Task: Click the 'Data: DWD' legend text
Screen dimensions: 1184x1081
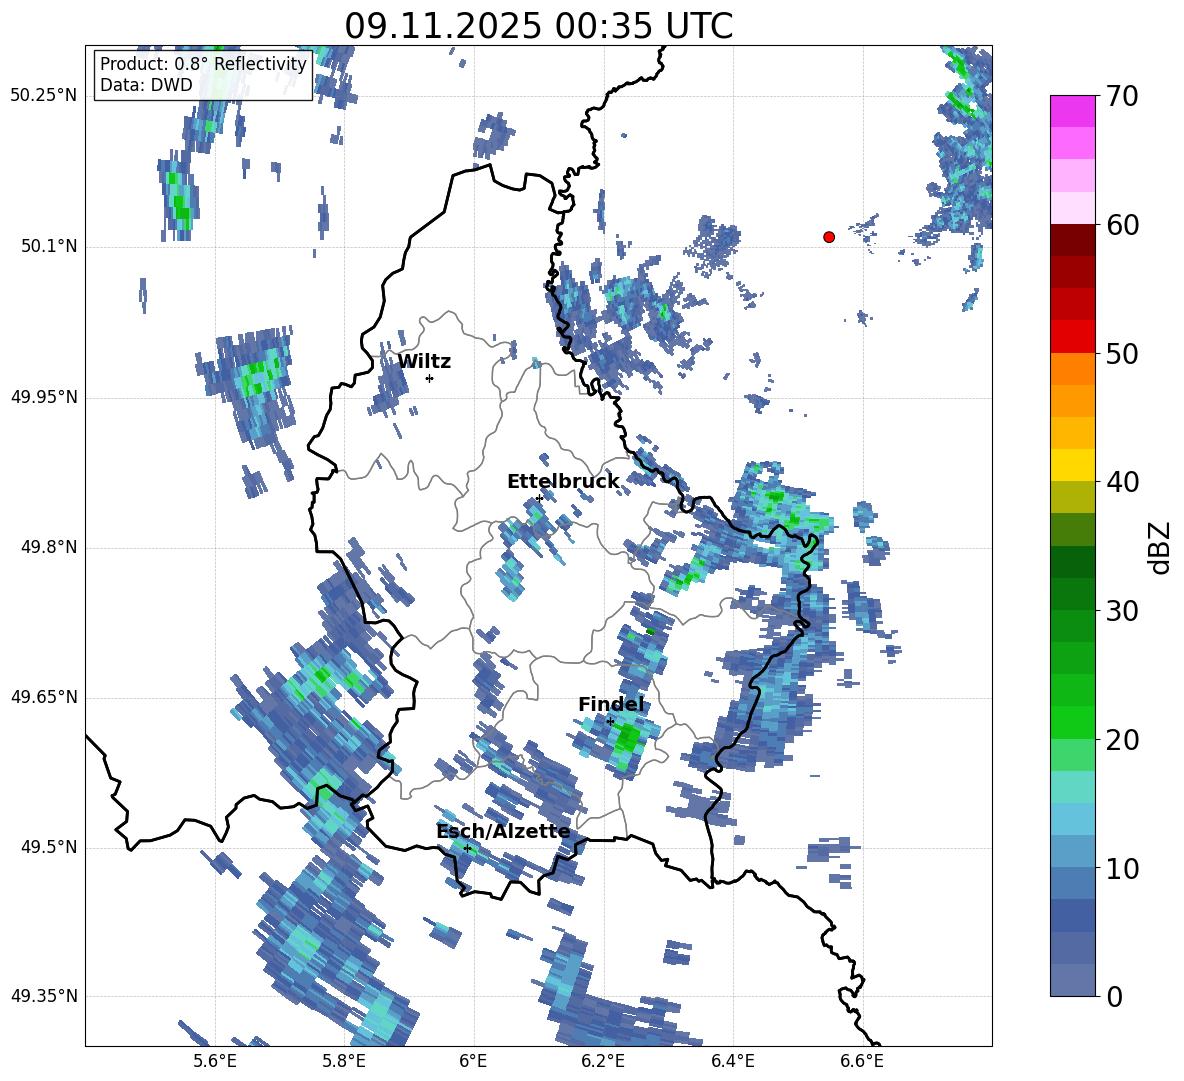Action: point(146,85)
